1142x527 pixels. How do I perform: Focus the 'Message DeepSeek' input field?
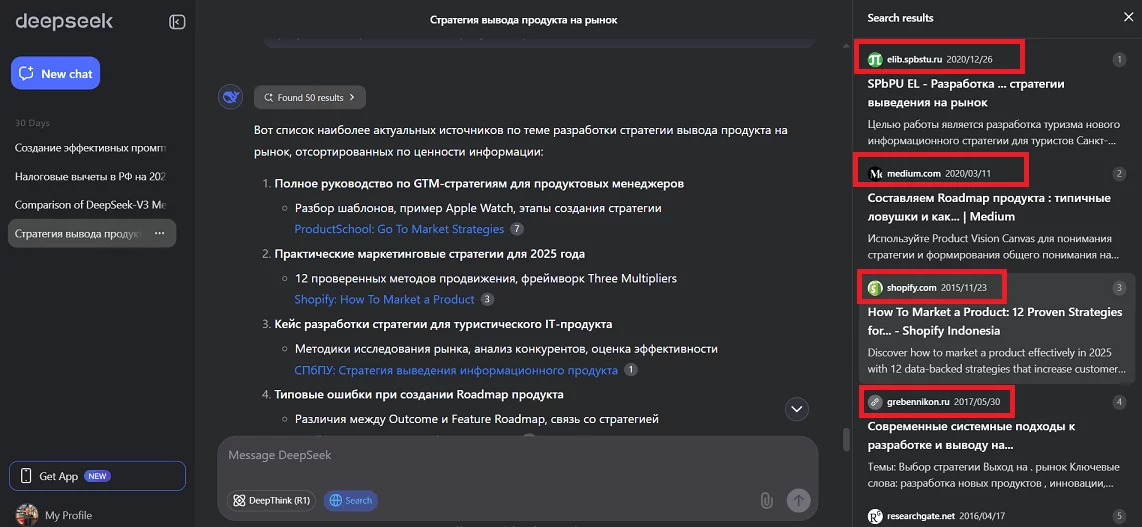pos(517,456)
